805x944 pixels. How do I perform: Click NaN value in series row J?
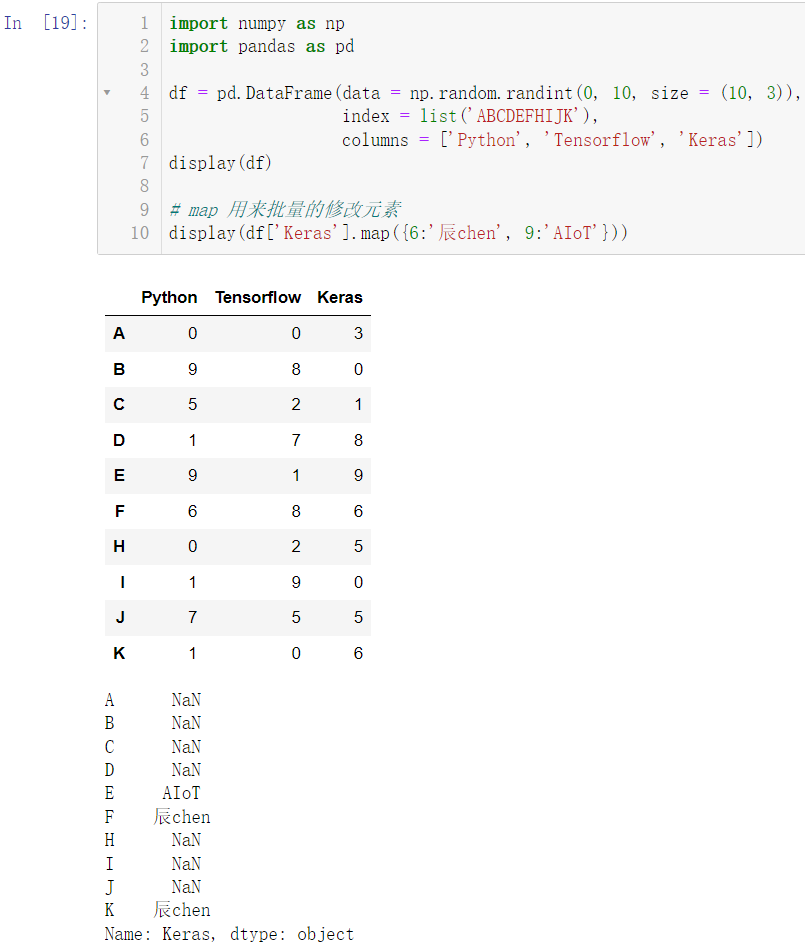(x=186, y=887)
